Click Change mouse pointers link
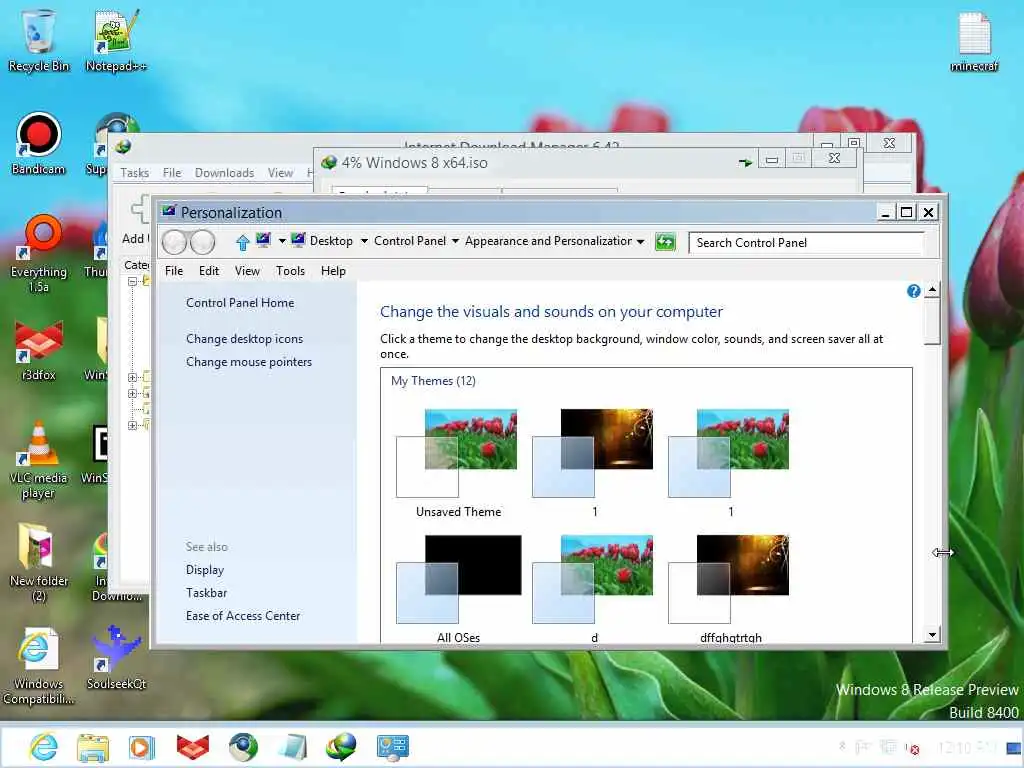The image size is (1024, 768). click(x=249, y=362)
